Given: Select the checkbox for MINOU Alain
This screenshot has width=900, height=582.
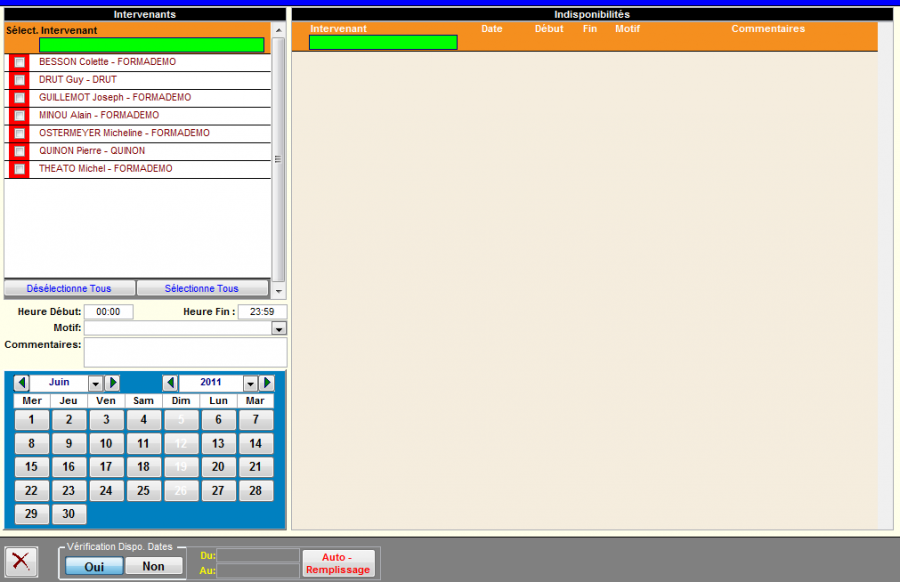Looking at the screenshot, I should (19, 116).
